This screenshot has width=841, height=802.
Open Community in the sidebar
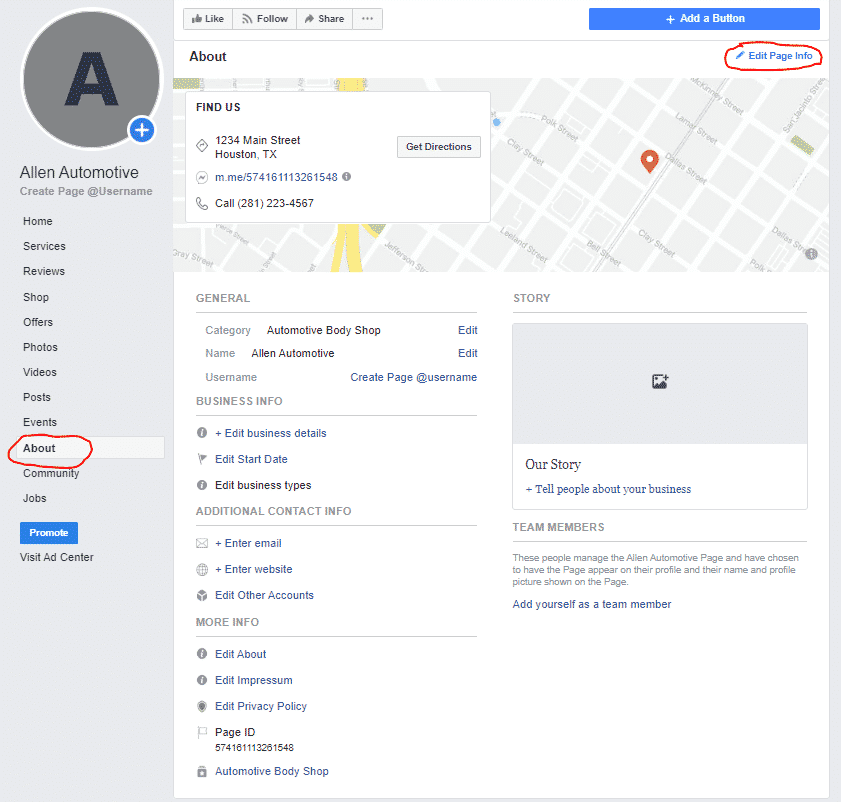click(51, 473)
